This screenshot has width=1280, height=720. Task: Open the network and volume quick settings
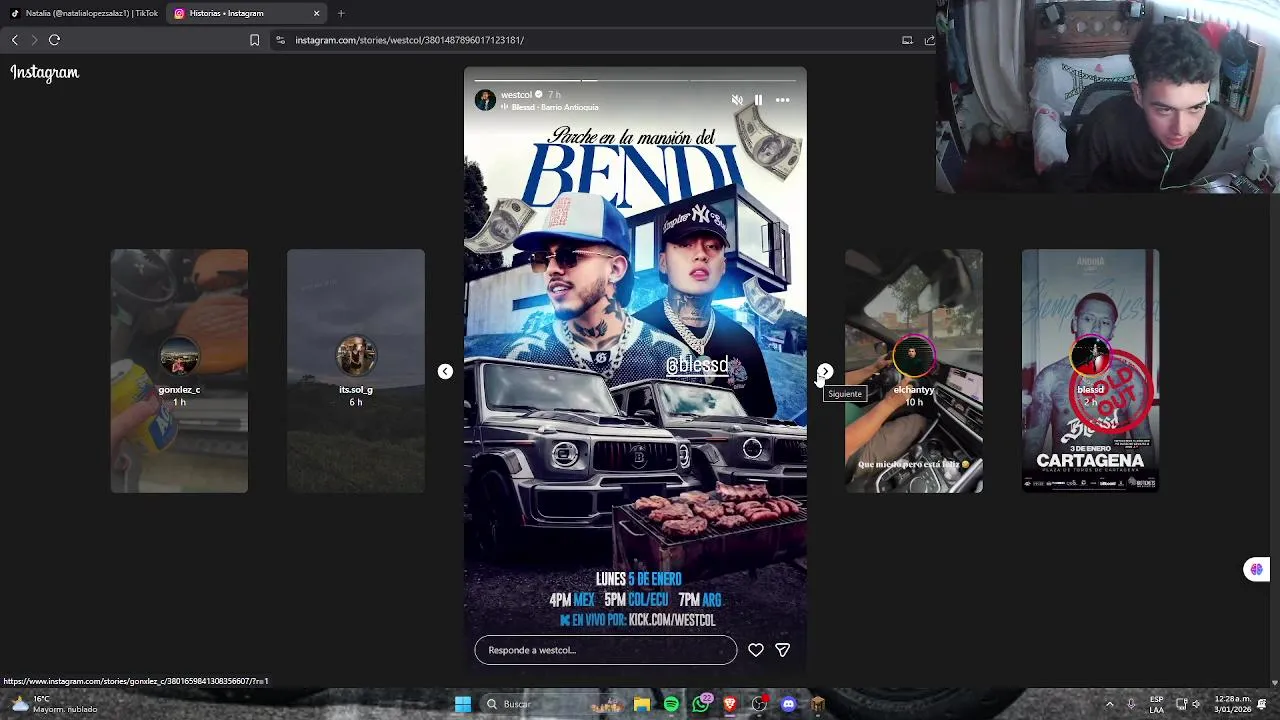1188,704
